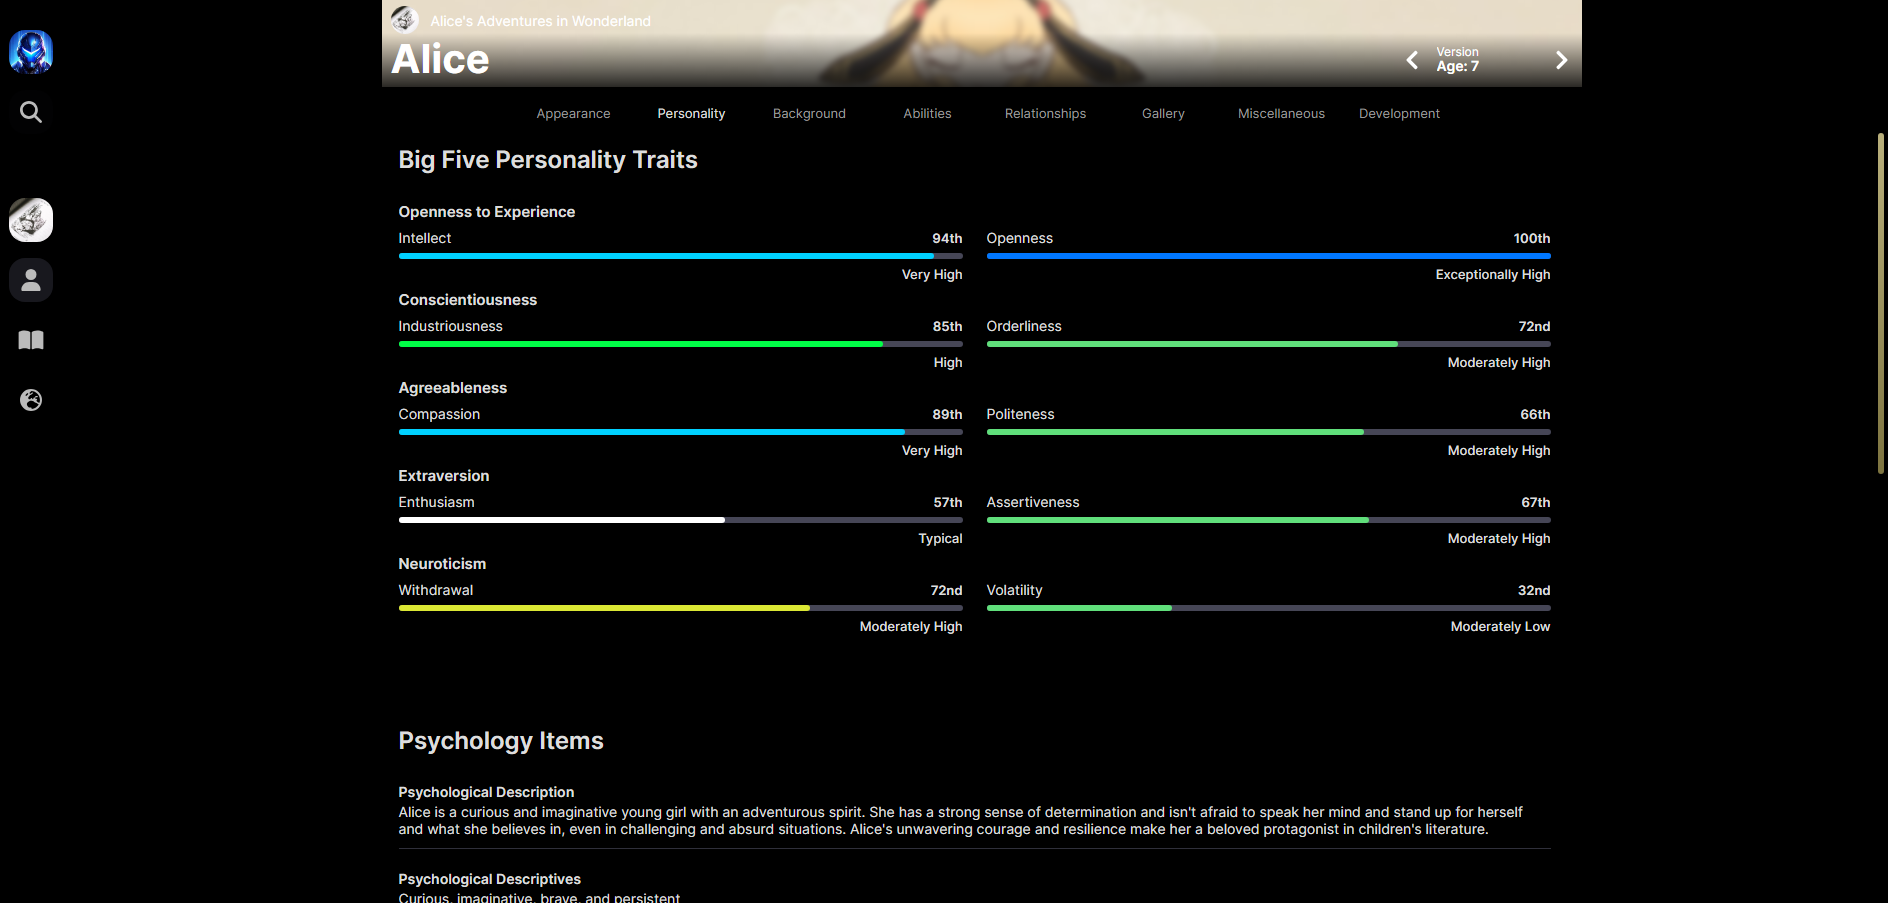Go to next version with right chevron

[1561, 60]
